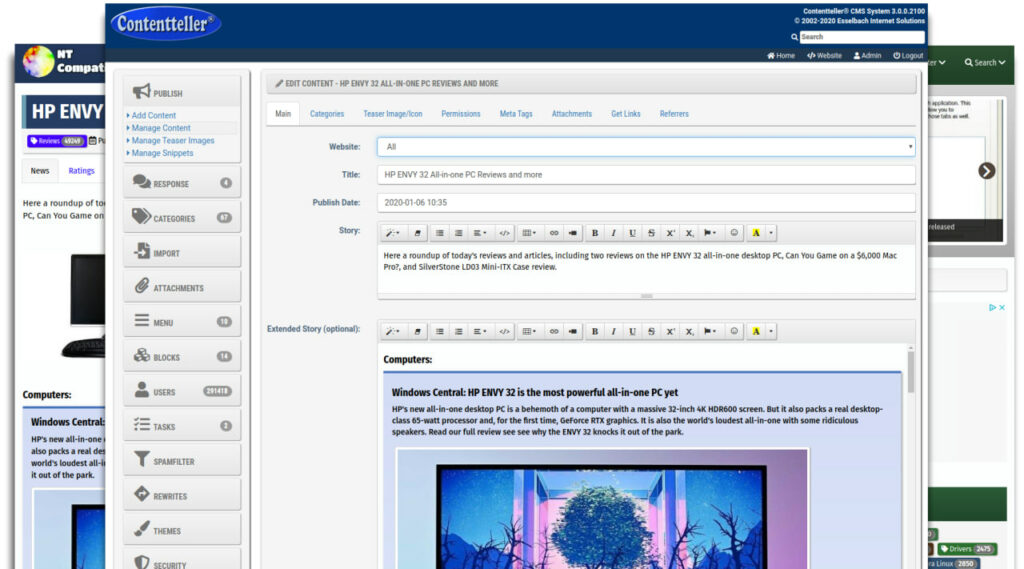The height and width of the screenshot is (569, 1024).
Task: Open the Spamfilter section with funnel icon
Action: pyautogui.click(x=182, y=460)
